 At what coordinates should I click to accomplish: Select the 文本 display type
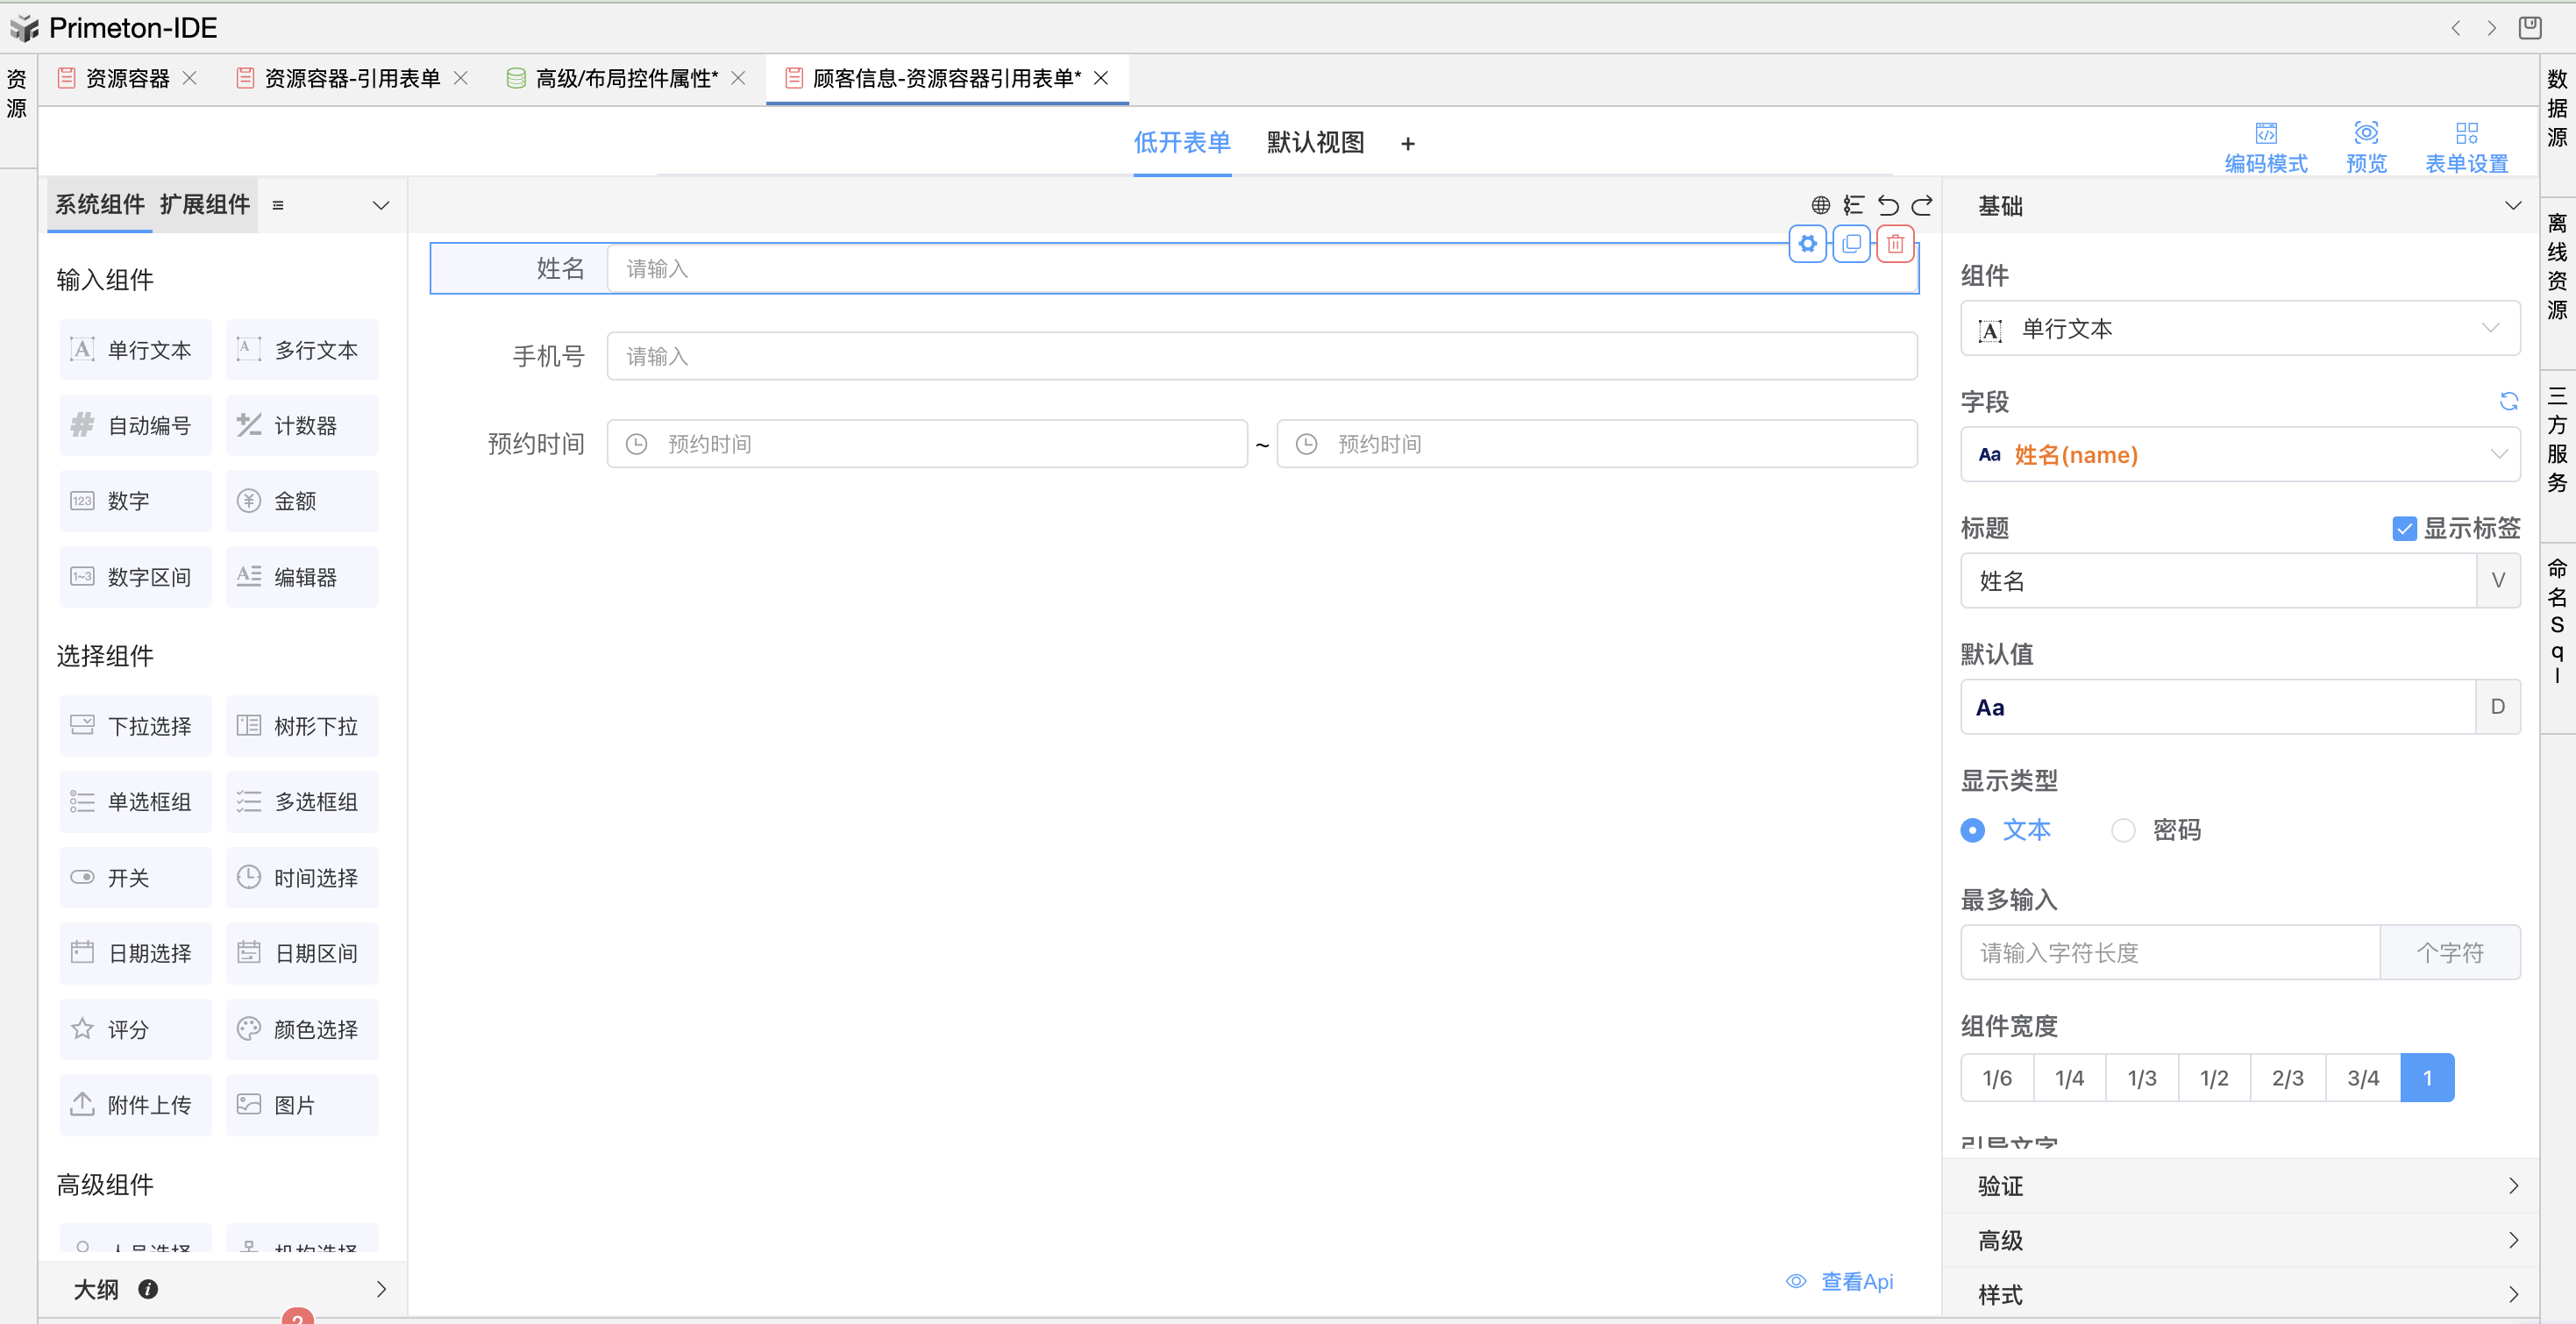pyautogui.click(x=1973, y=830)
